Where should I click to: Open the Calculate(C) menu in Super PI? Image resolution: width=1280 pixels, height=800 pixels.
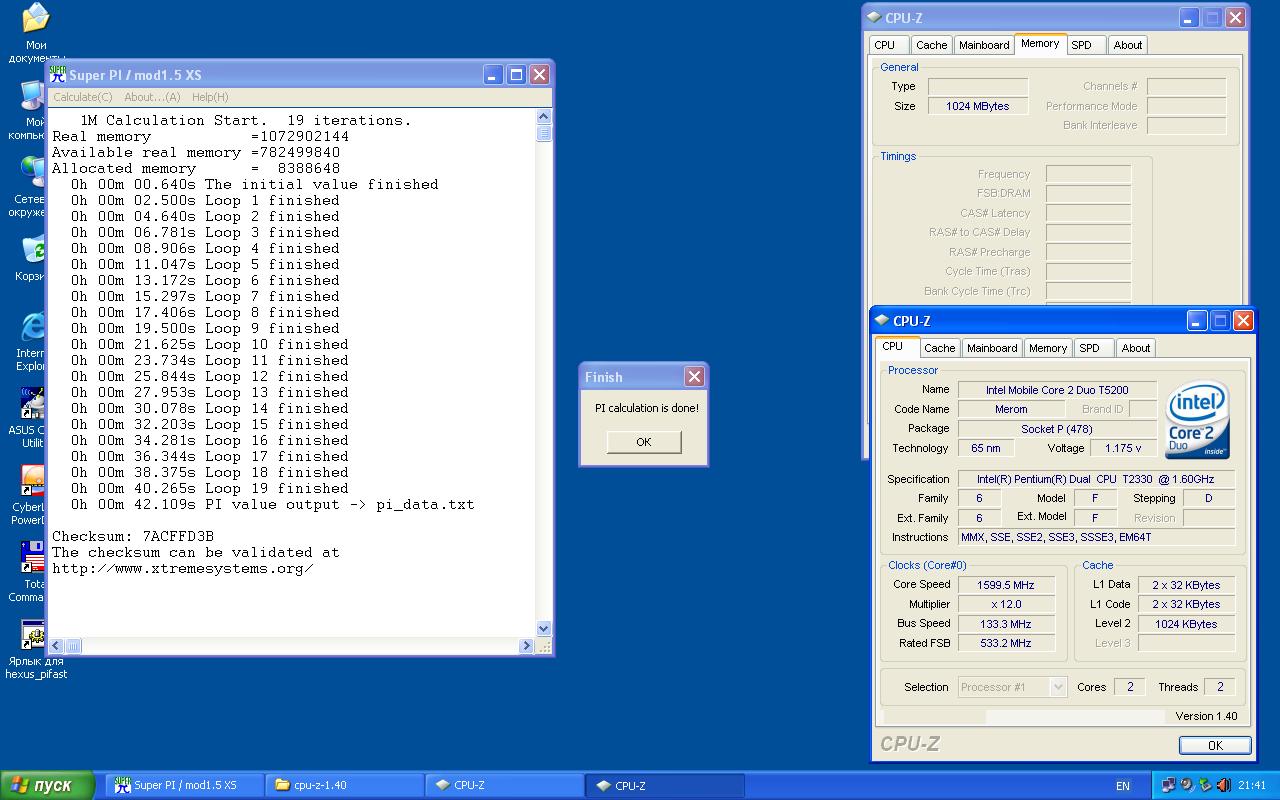82,97
